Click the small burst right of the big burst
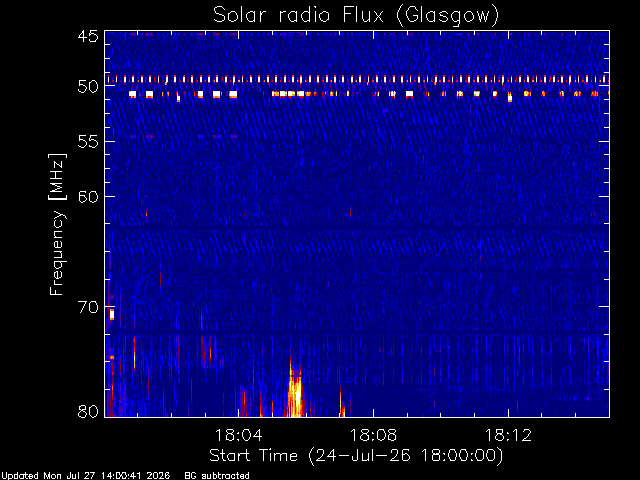 point(342,404)
